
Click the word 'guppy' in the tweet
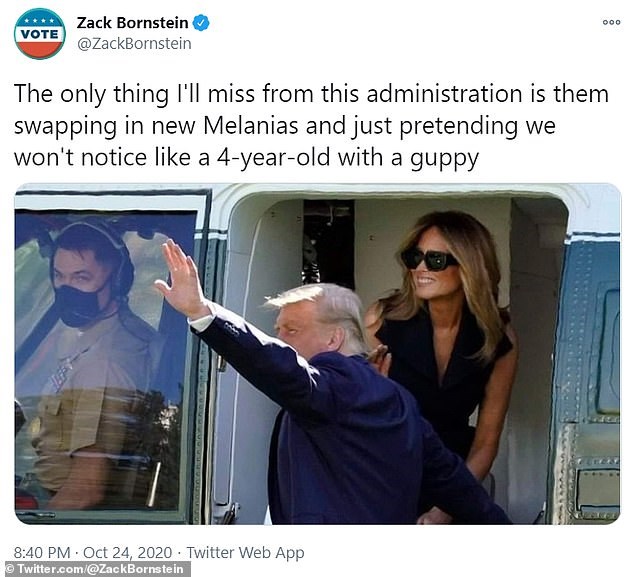(444, 159)
